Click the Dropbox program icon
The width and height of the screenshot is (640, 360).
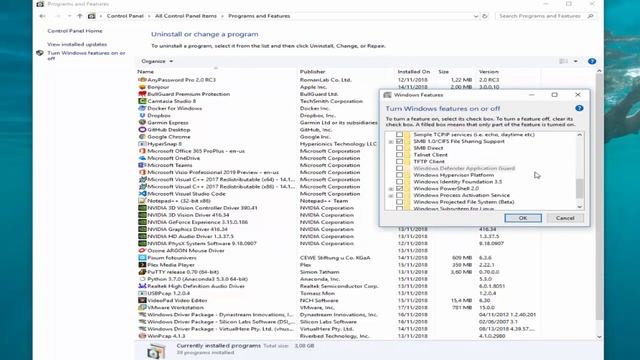click(x=142, y=116)
